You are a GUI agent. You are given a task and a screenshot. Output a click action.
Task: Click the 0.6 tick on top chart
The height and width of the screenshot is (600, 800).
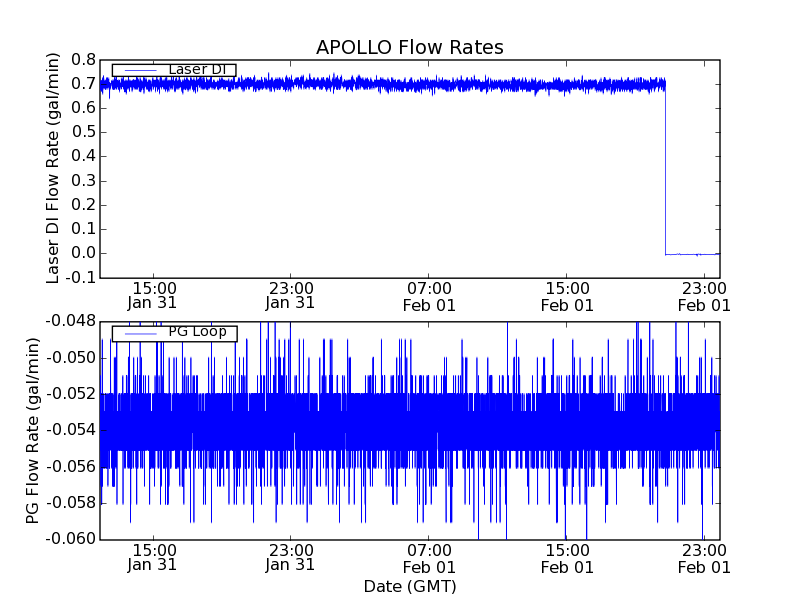(83, 108)
